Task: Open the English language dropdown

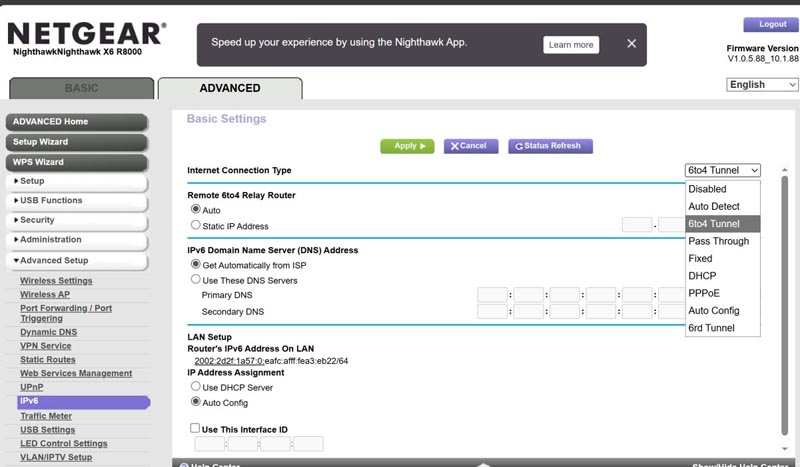Action: 762,85
